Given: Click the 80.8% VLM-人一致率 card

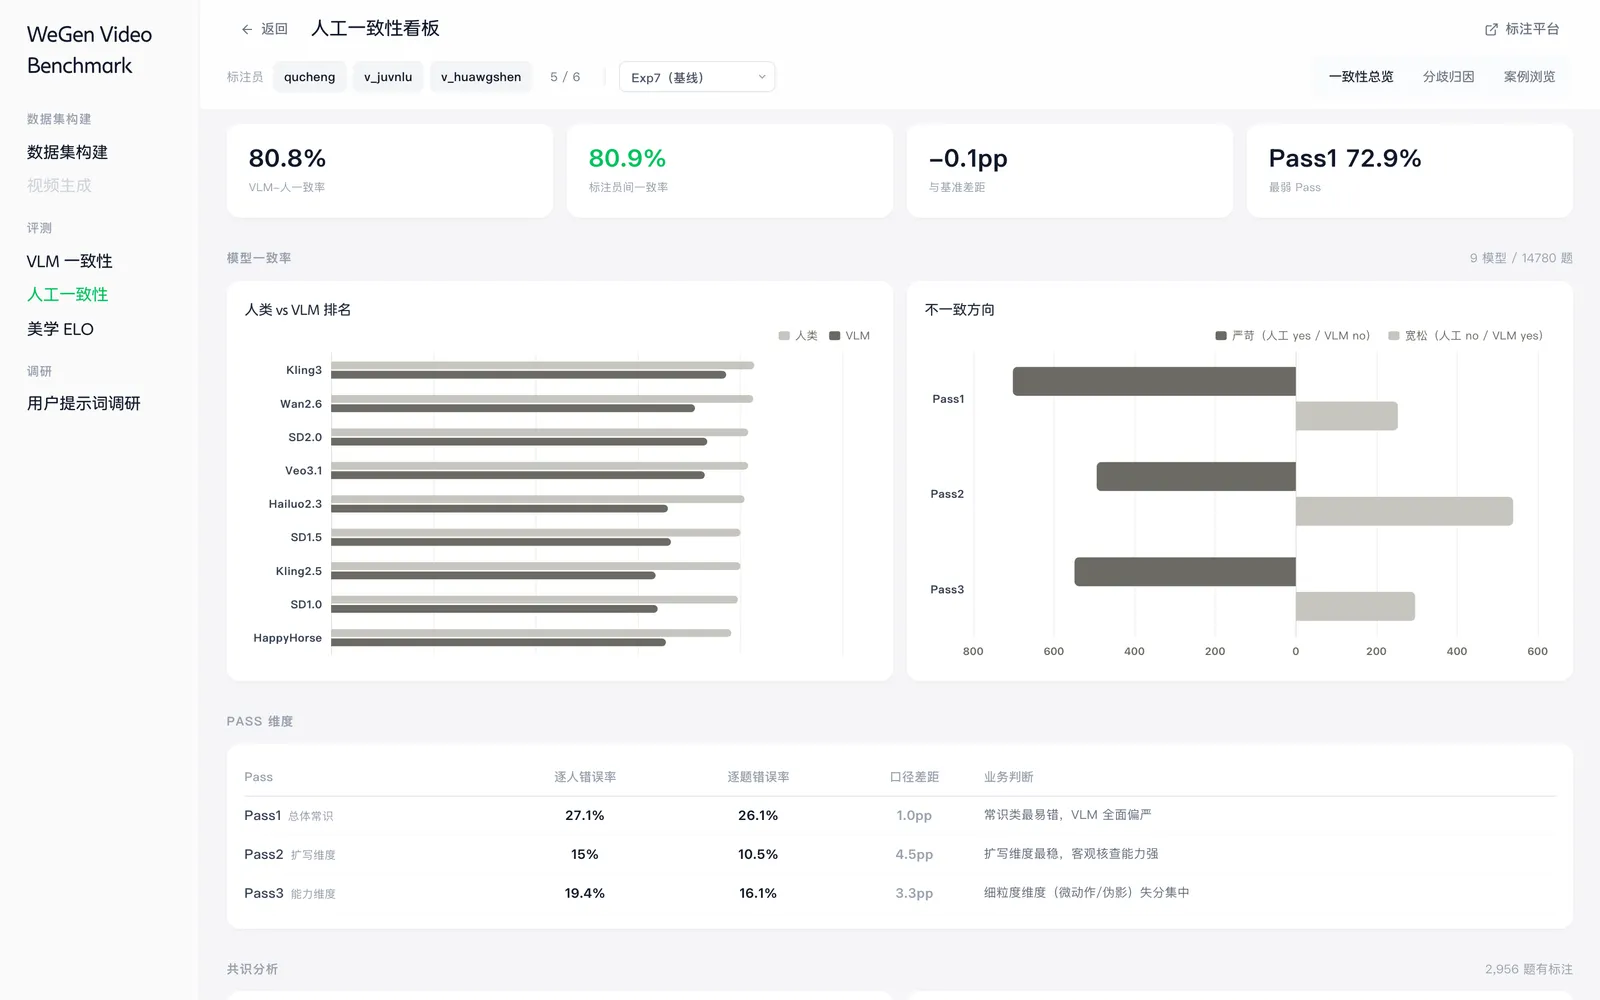Looking at the screenshot, I should pyautogui.click(x=390, y=171).
